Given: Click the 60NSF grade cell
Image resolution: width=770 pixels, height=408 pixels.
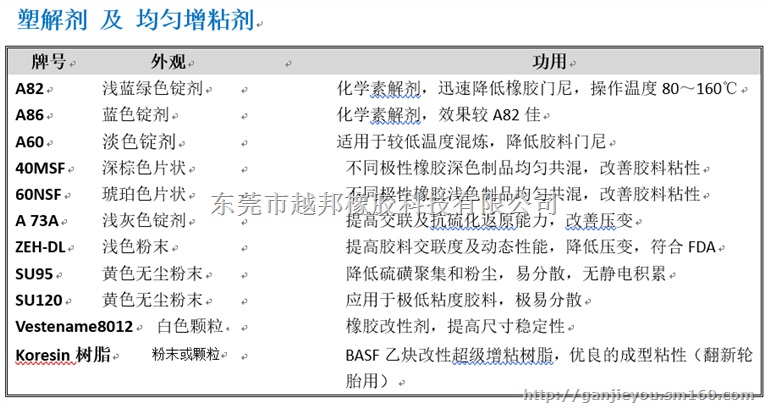Looking at the screenshot, I should click(x=38, y=194).
